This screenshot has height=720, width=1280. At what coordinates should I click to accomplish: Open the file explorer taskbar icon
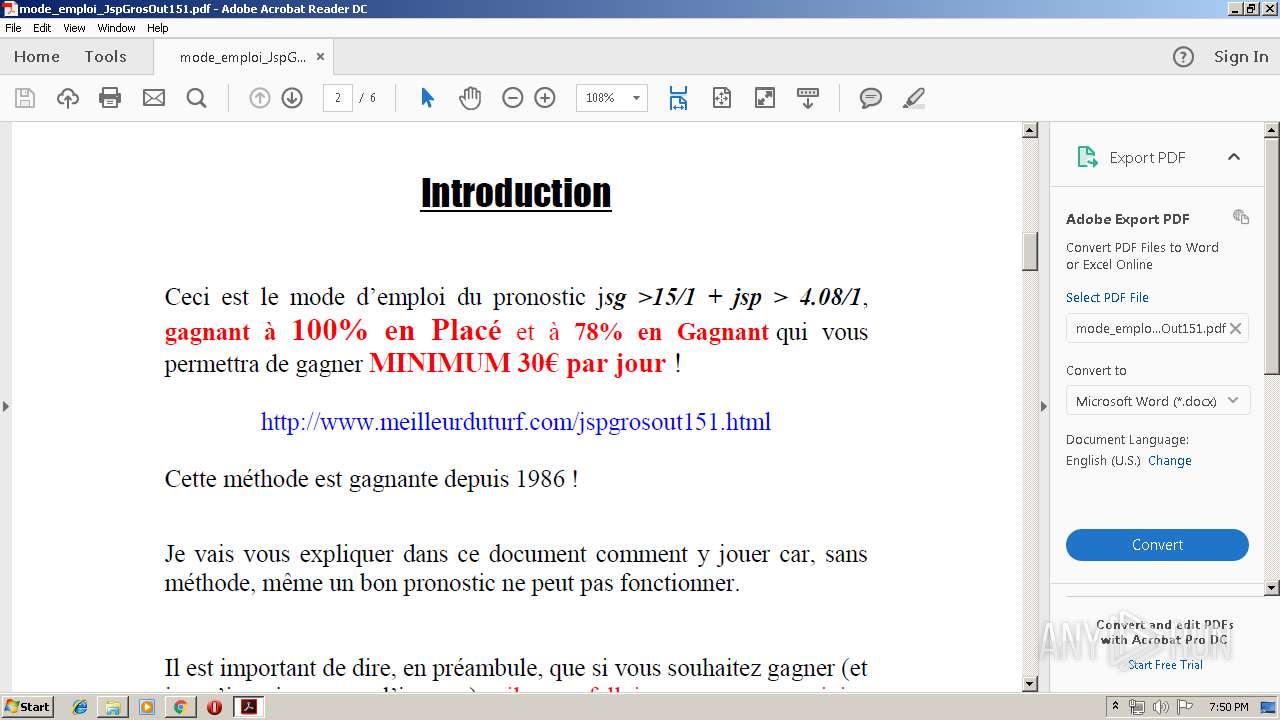coord(113,707)
